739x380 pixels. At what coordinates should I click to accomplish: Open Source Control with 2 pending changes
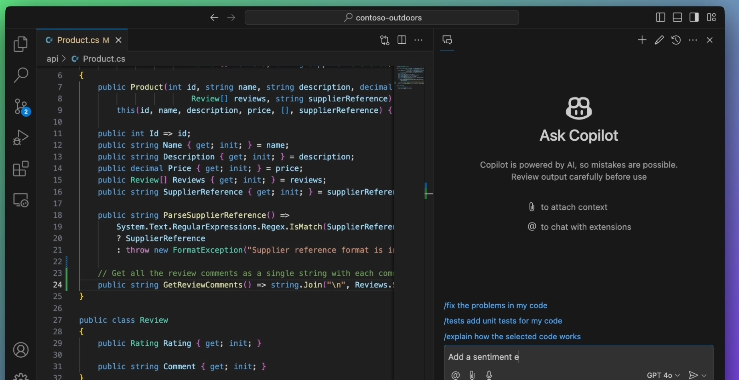point(21,107)
